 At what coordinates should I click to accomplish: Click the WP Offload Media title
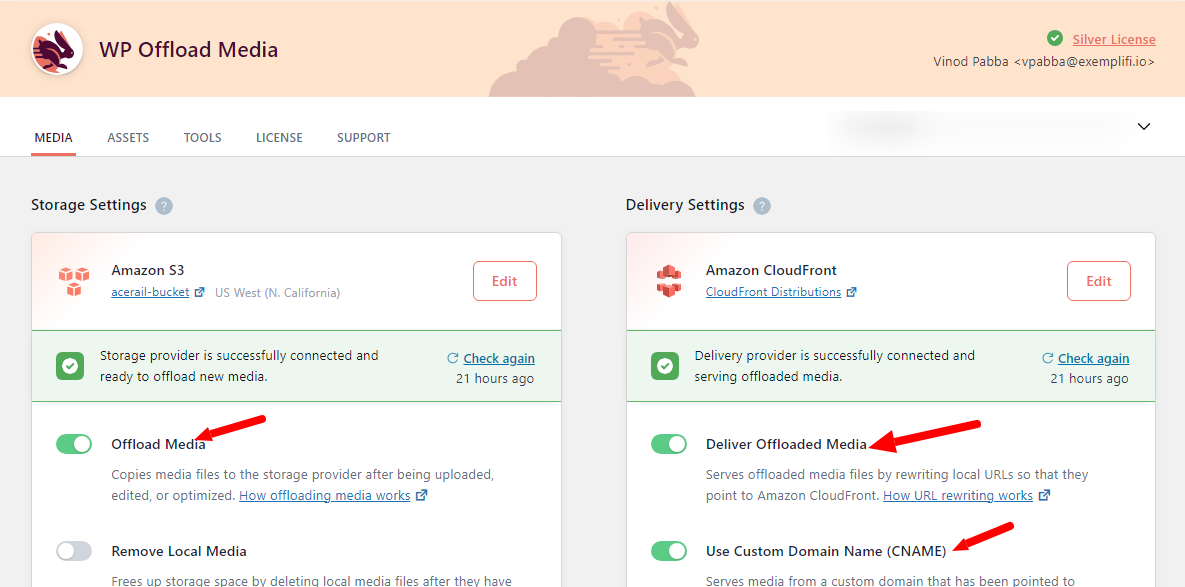(189, 50)
